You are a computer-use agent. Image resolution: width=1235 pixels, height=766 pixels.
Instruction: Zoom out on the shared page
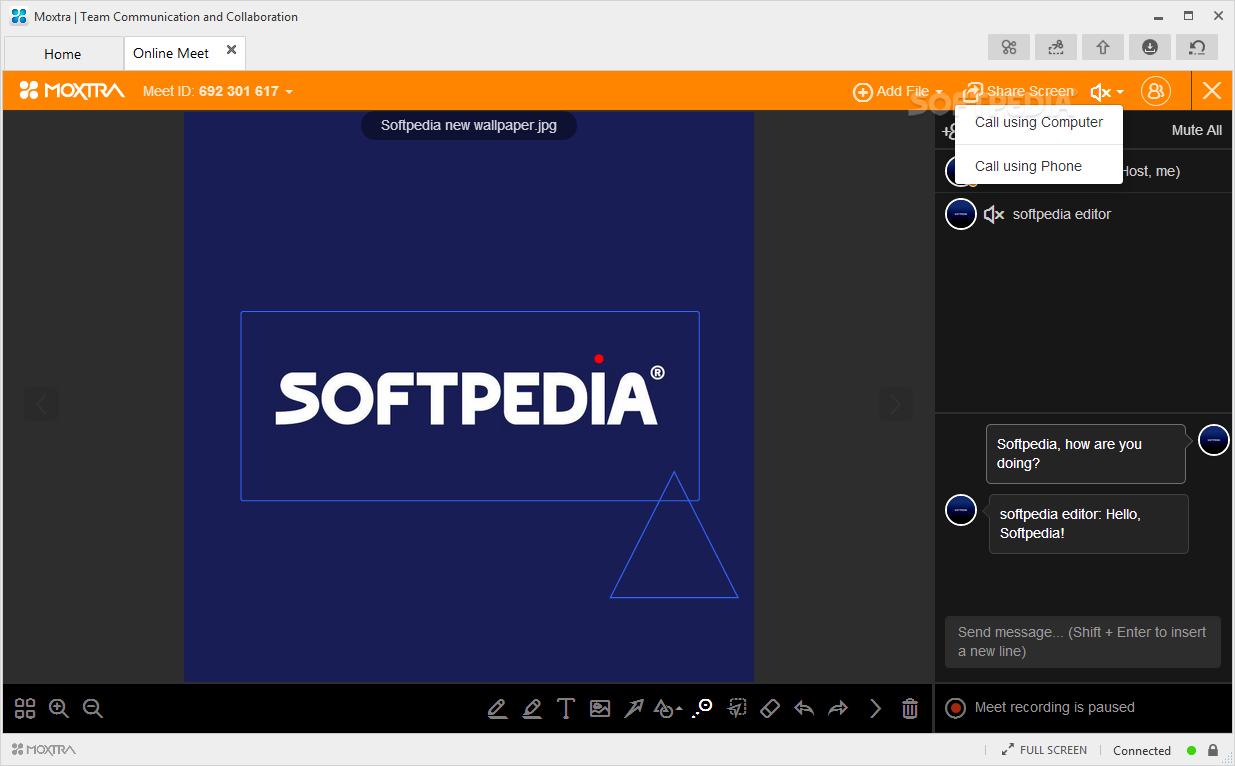pyautogui.click(x=93, y=708)
